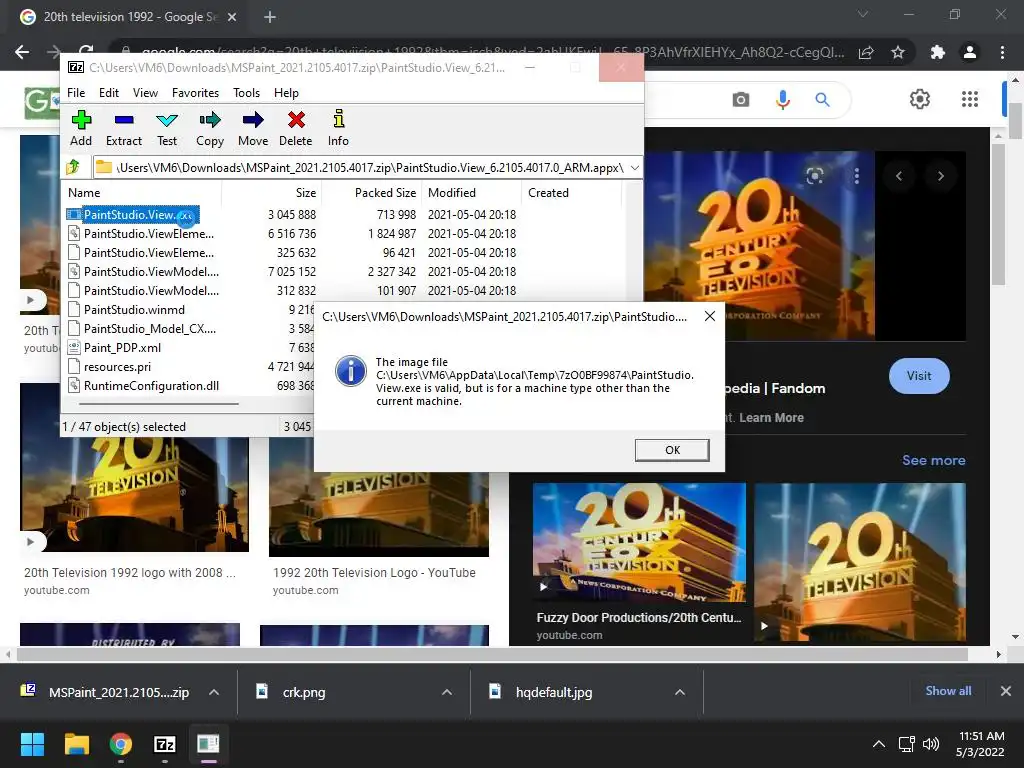Click the Test toolbar icon
Image resolution: width=1024 pixels, height=768 pixels.
pyautogui.click(x=167, y=129)
